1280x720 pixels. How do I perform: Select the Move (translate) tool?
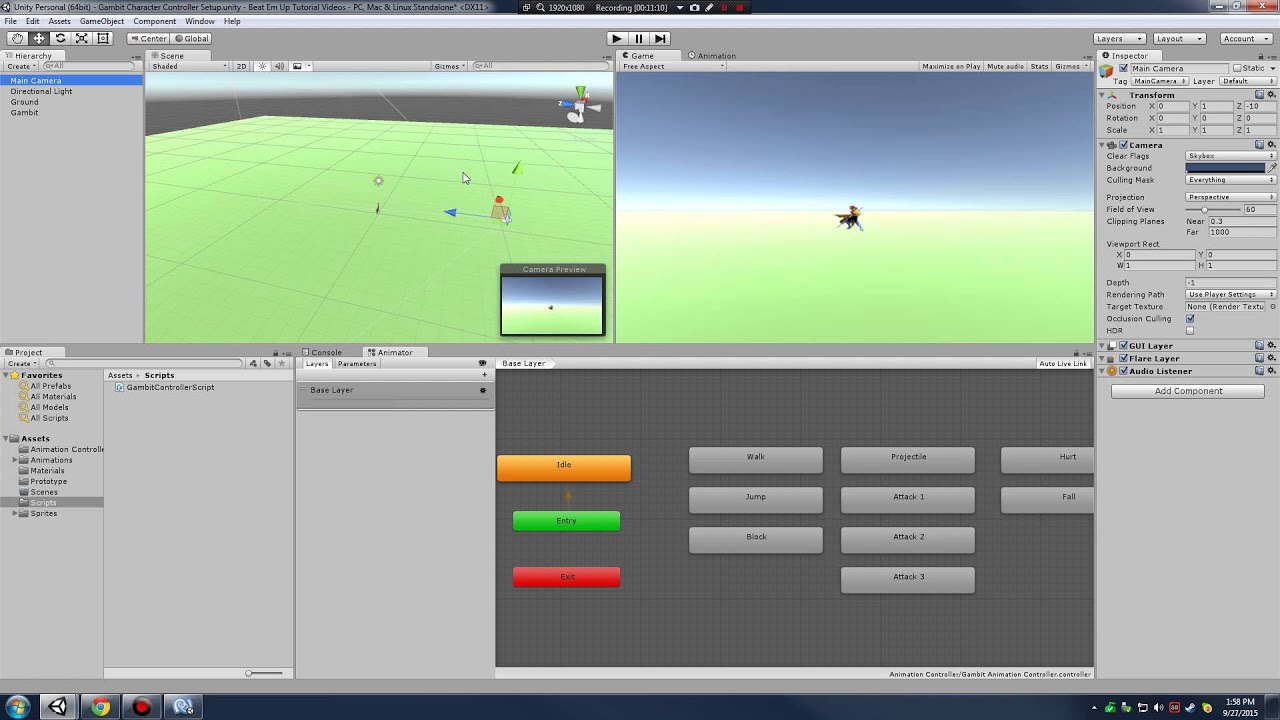click(38, 38)
